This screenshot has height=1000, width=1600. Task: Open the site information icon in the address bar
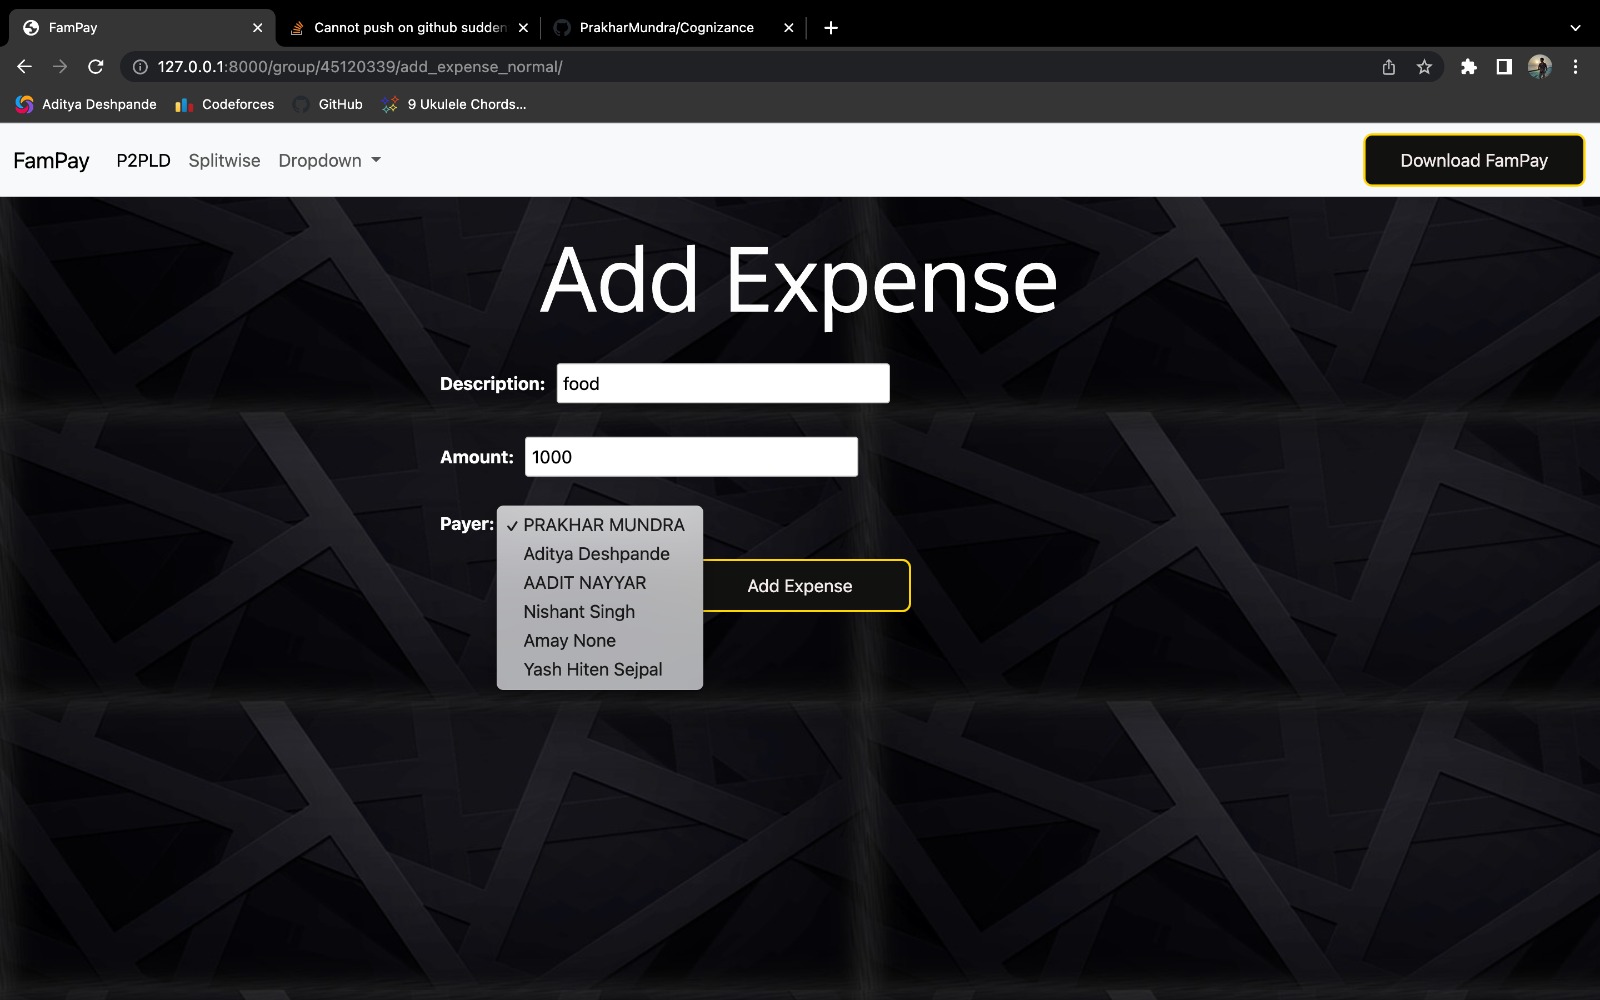tap(140, 67)
